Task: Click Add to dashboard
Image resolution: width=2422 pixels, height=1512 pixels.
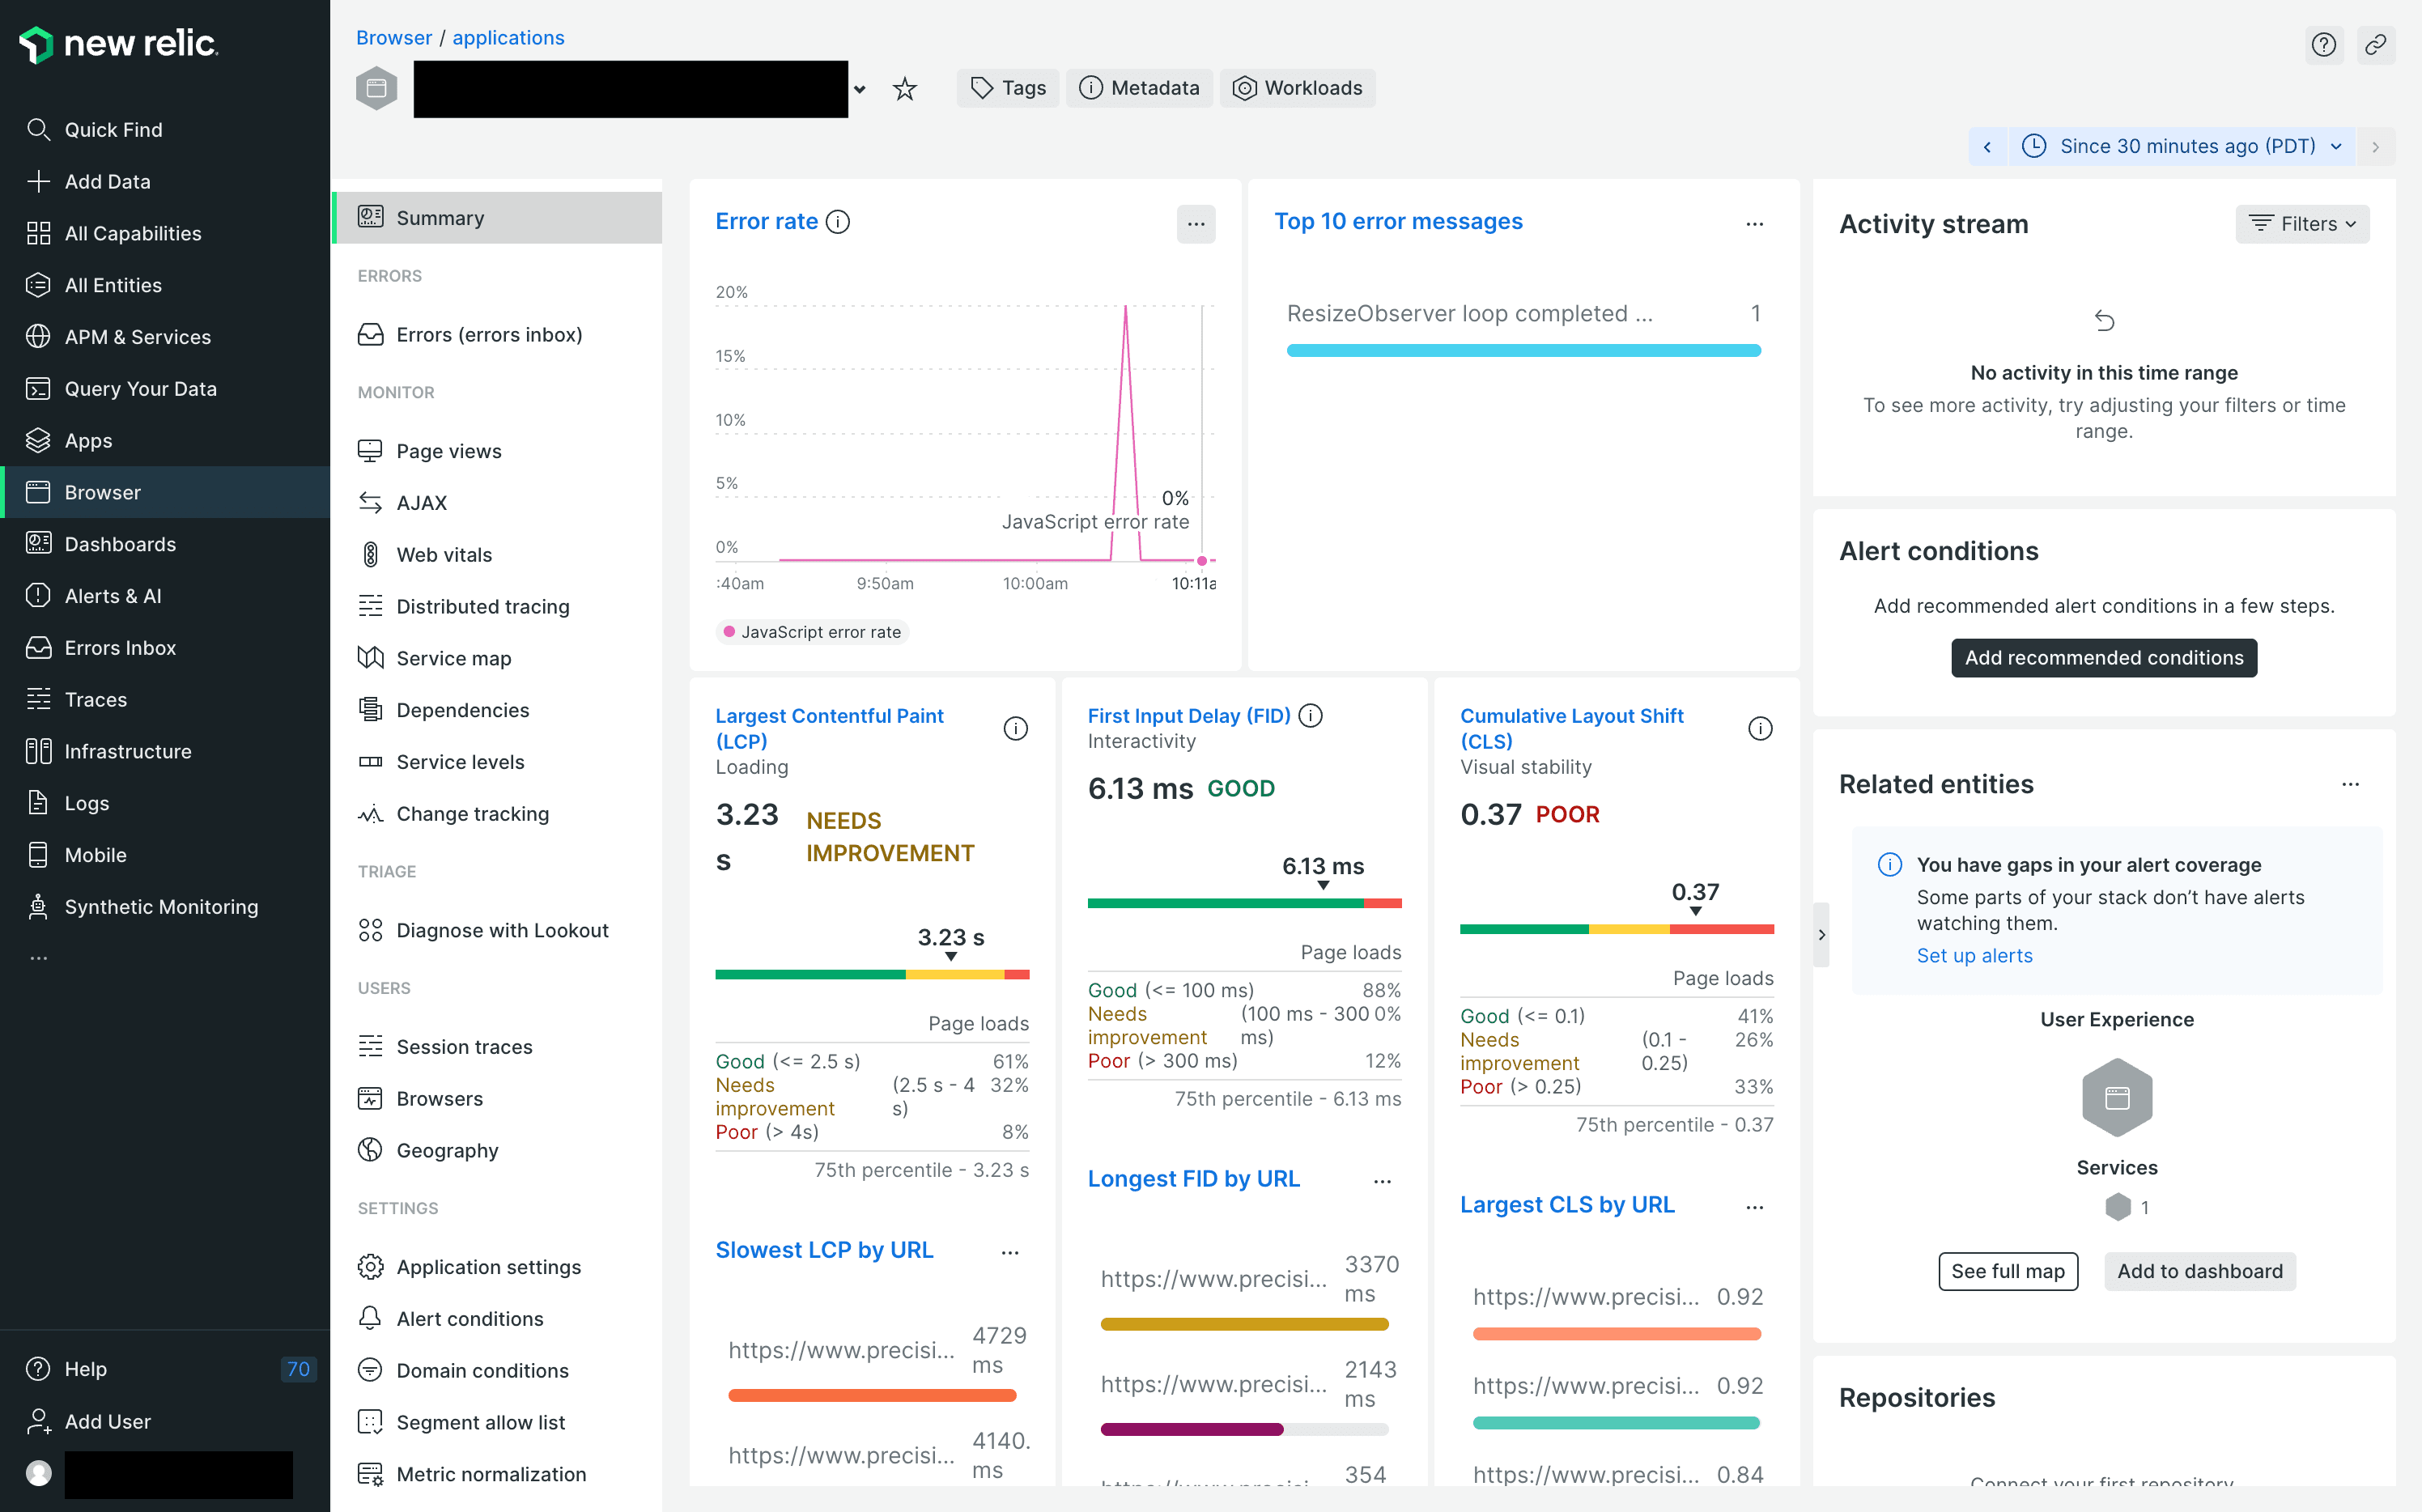Action: (2200, 1271)
